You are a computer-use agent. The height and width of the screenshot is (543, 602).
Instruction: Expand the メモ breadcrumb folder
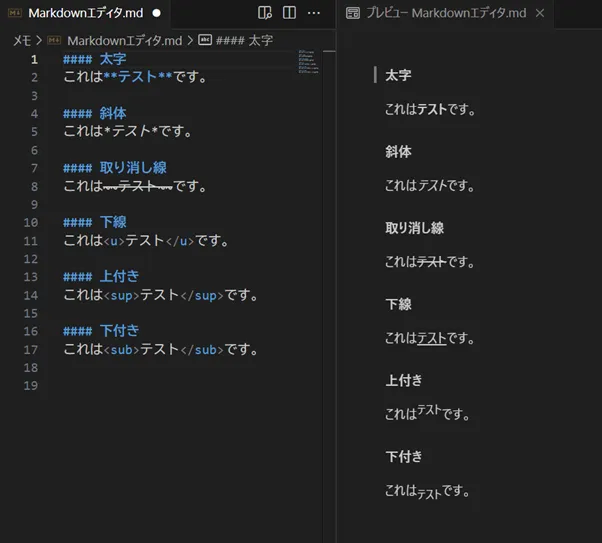pos(21,40)
